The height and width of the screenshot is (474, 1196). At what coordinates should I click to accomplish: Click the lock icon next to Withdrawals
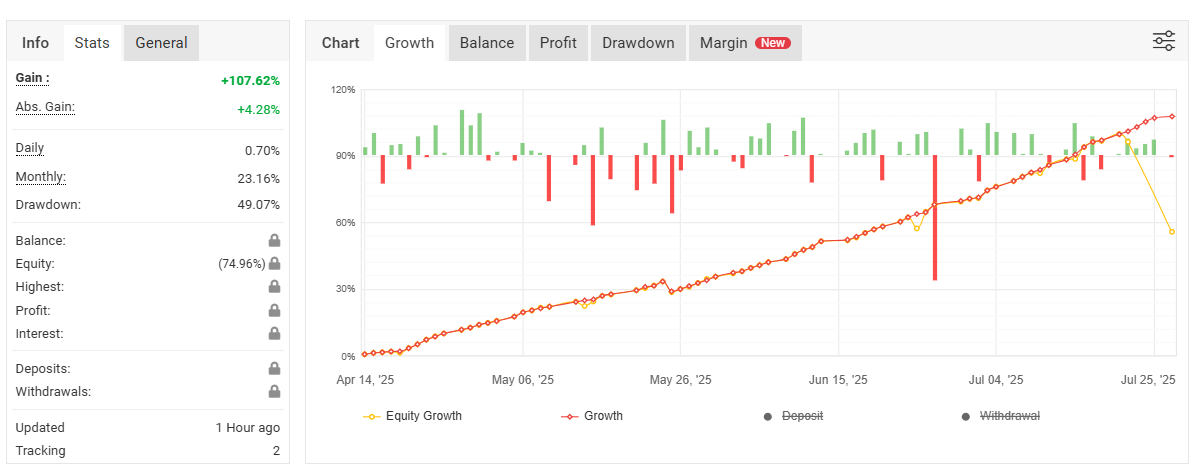coord(274,391)
